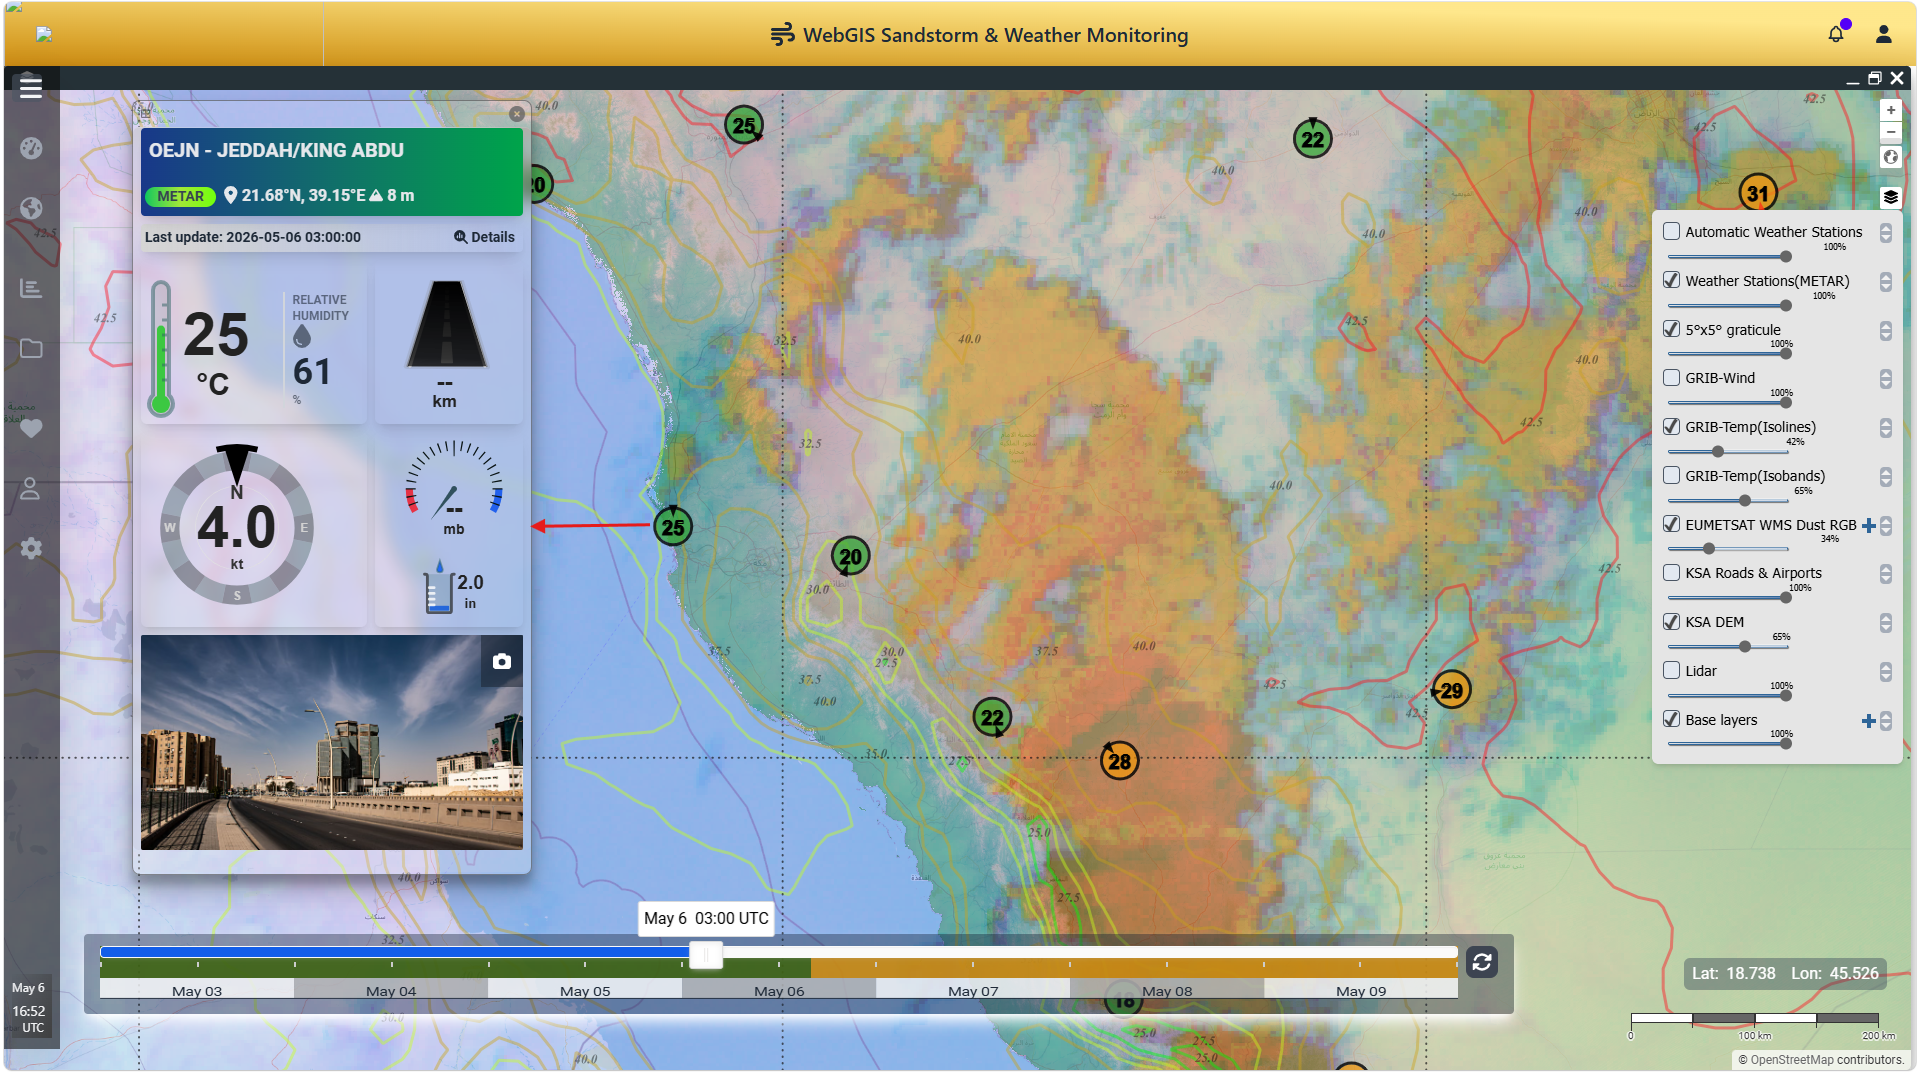Click the globe icon in left sidebar
The image size is (1918, 1073).
(x=31, y=208)
